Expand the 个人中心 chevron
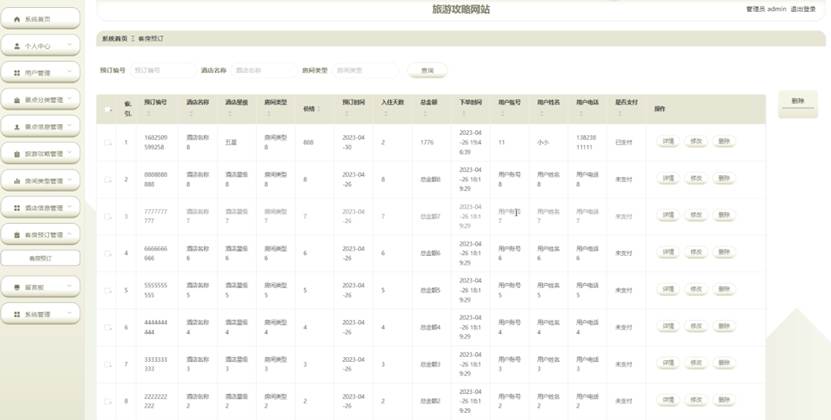 click(69, 46)
